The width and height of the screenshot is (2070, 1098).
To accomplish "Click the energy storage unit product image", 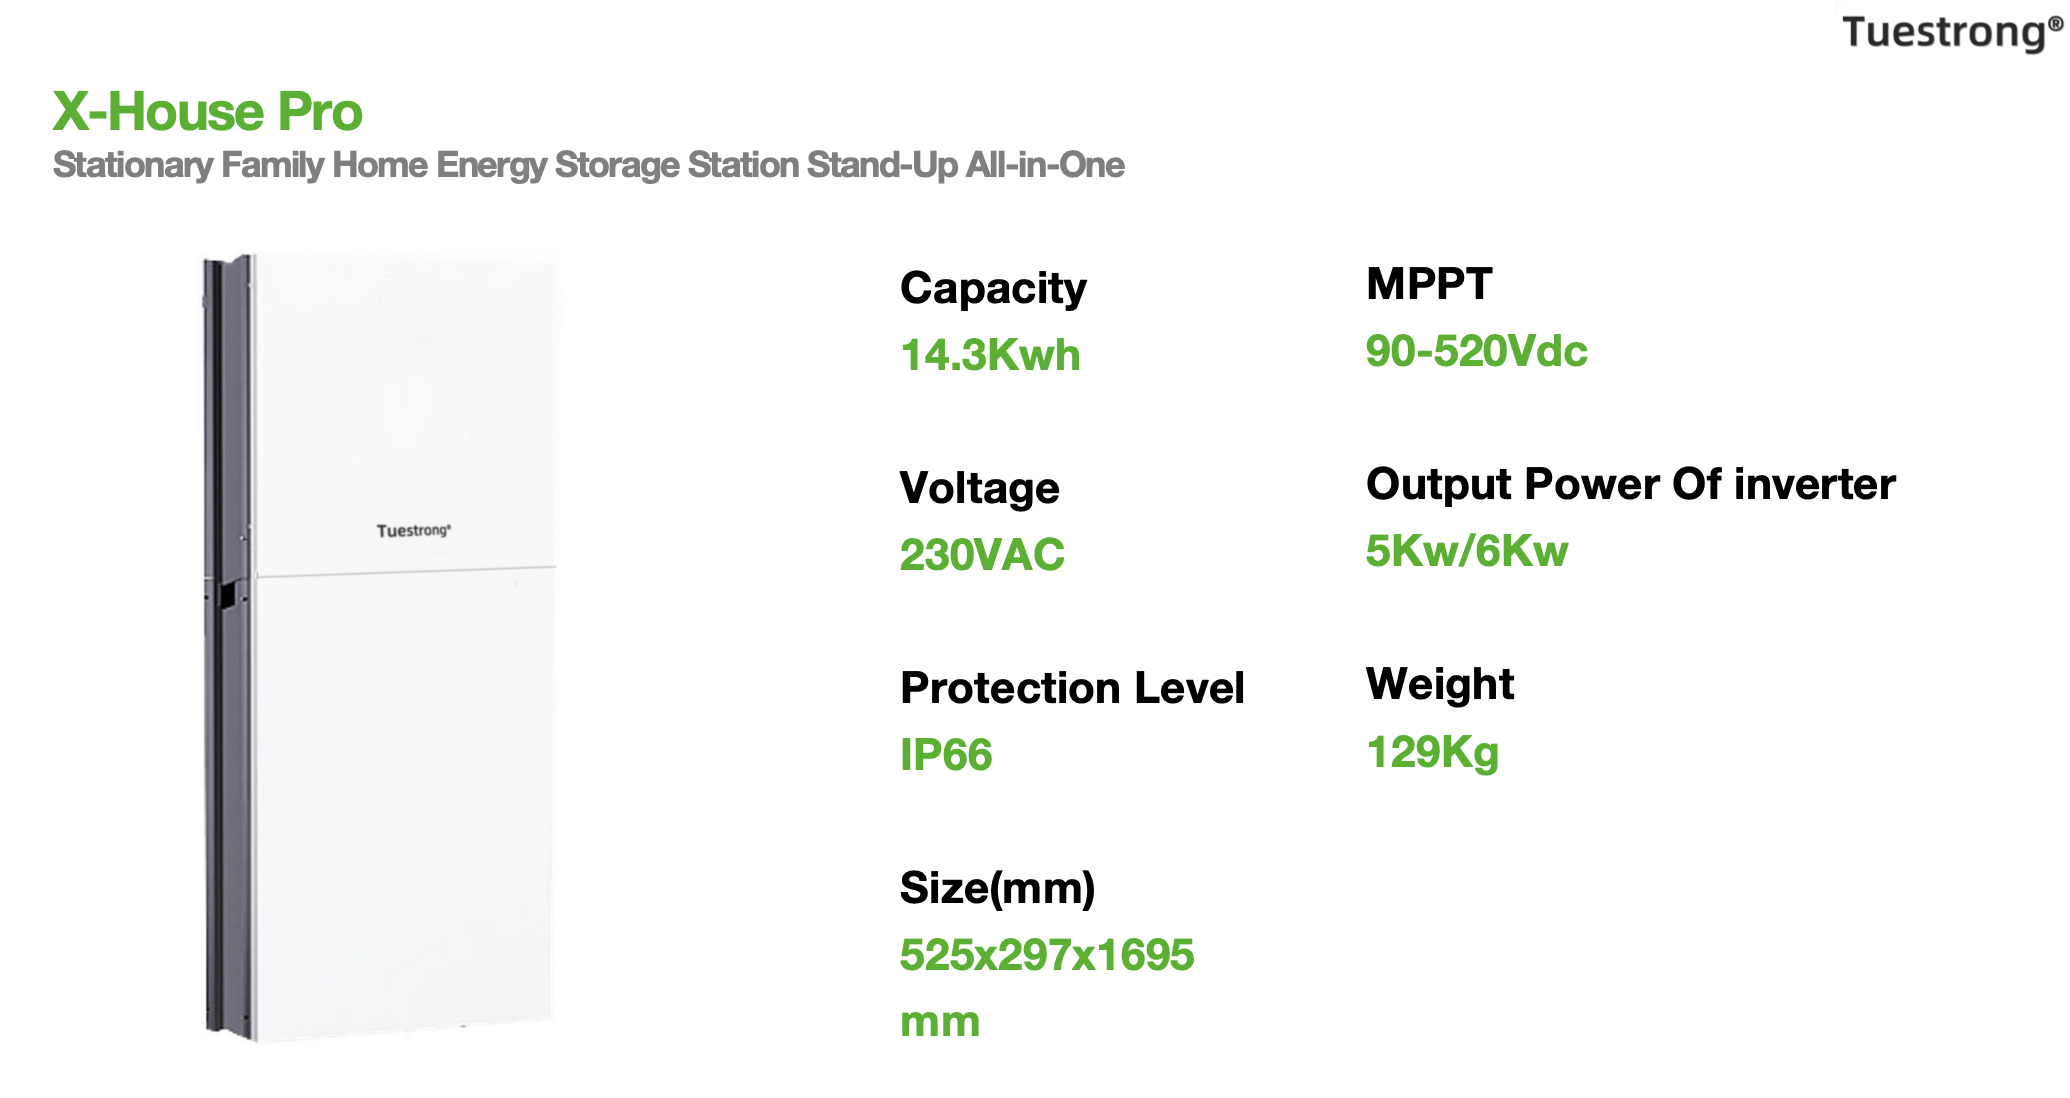I will (380, 647).
